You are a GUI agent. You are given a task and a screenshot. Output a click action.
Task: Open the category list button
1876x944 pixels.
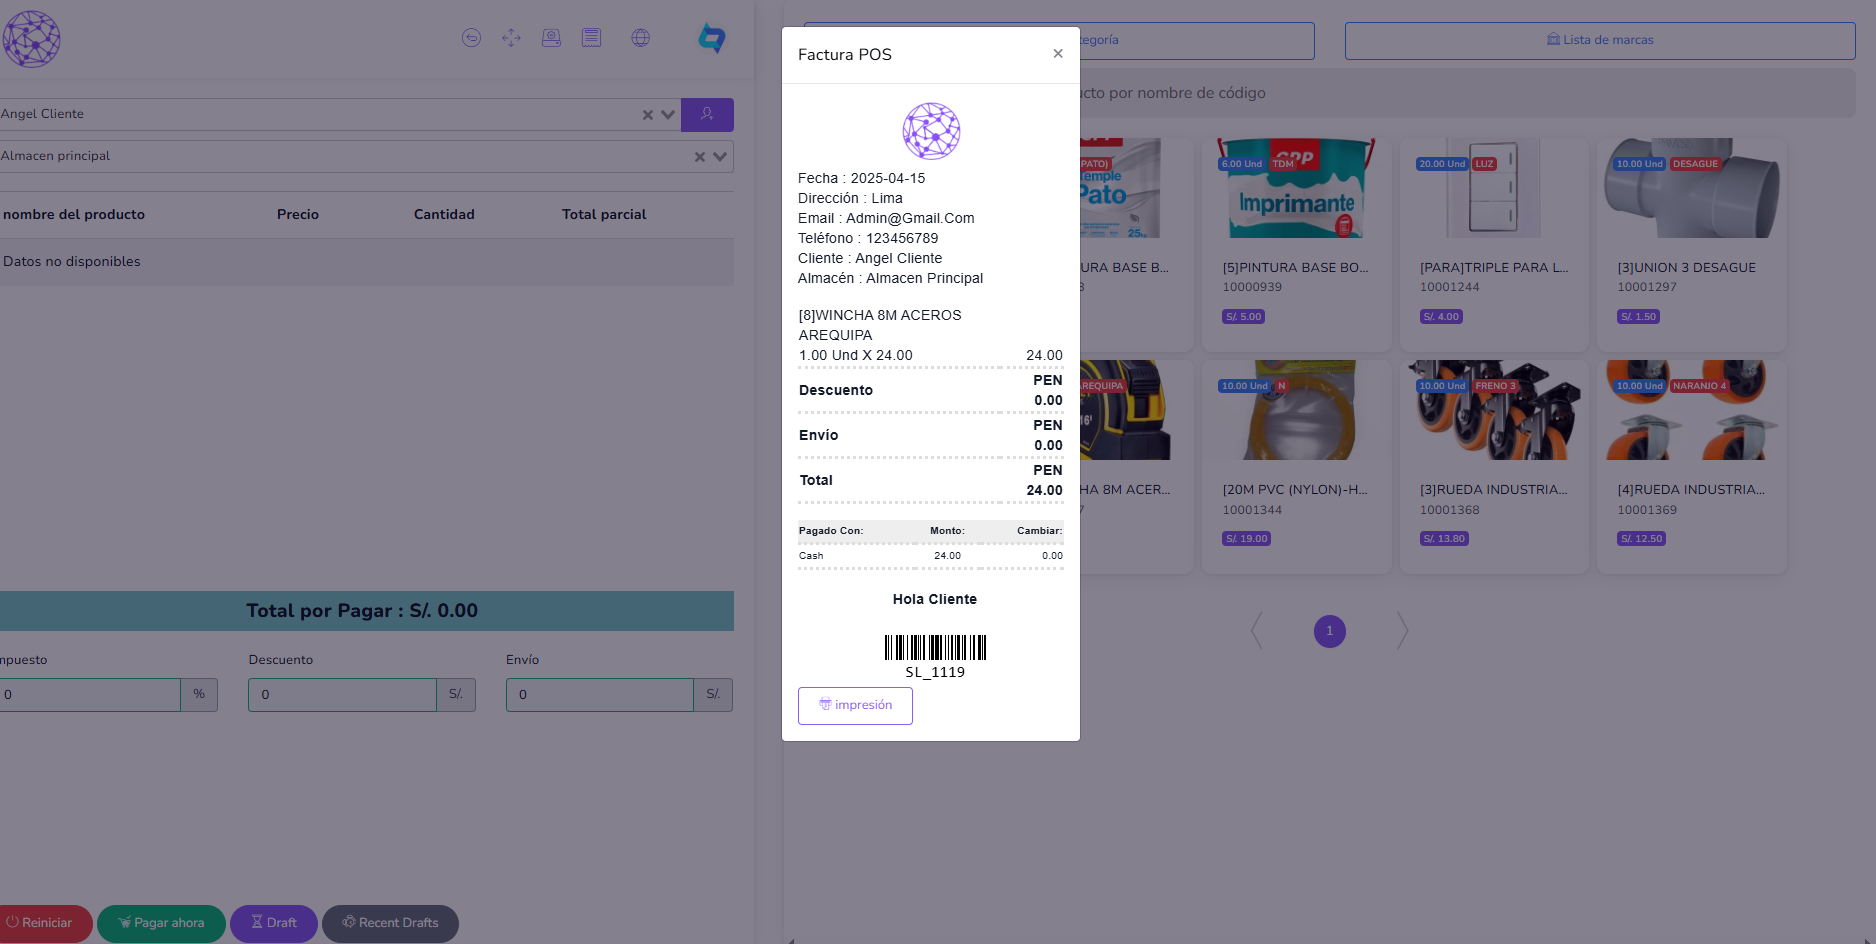pyautogui.click(x=1197, y=40)
